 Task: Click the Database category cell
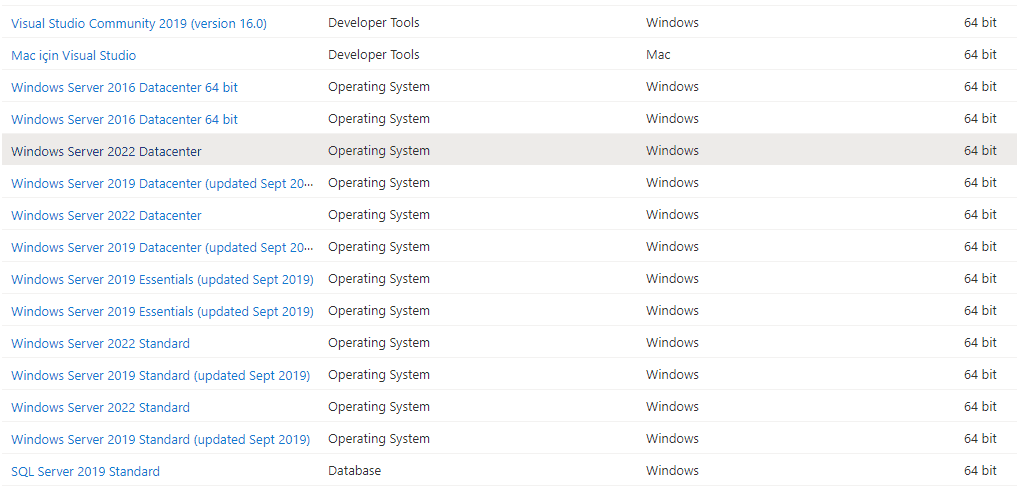coord(354,470)
